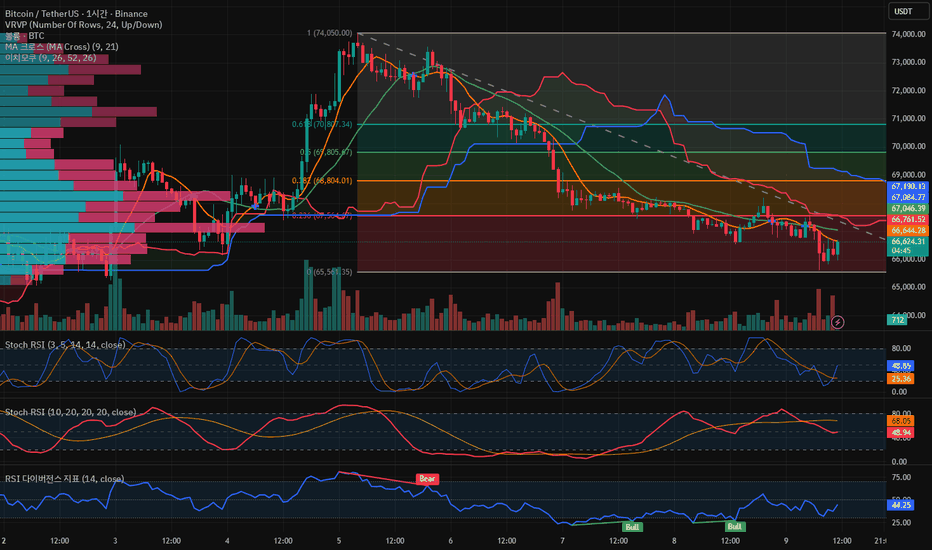Click the blue 67,190.13 price label

(908, 186)
